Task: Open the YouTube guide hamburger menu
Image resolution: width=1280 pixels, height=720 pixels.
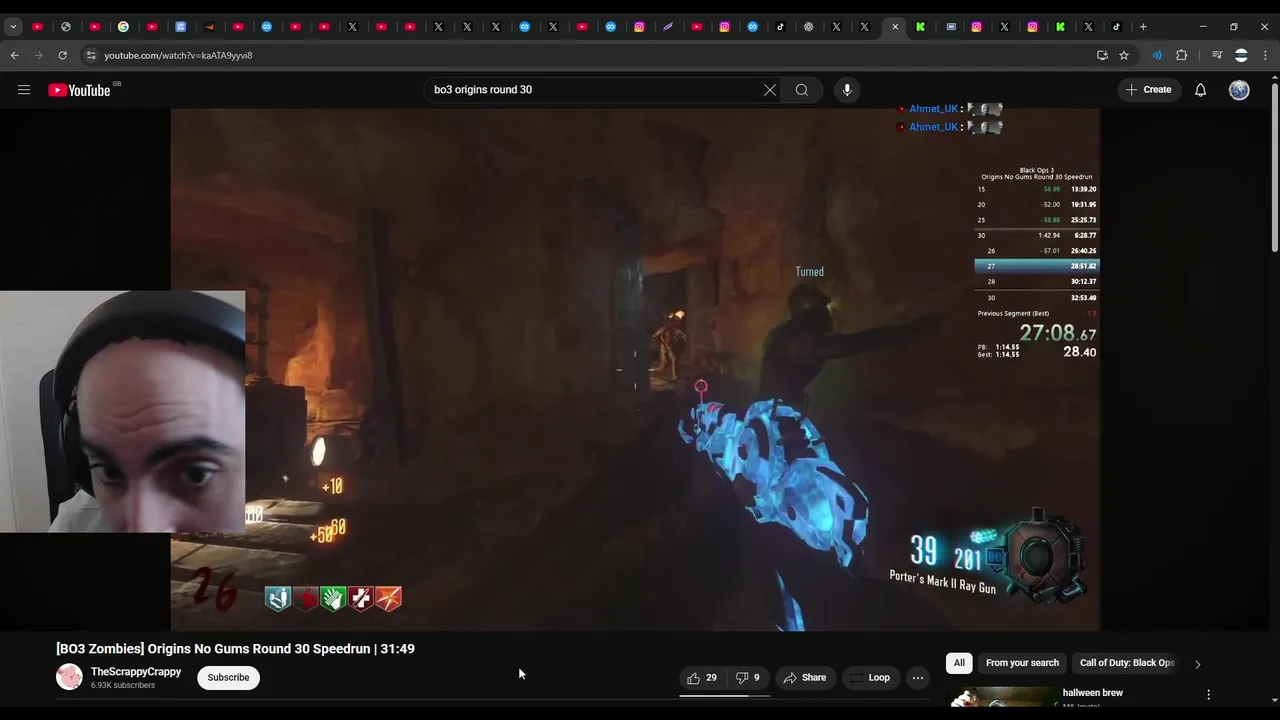Action: [24, 90]
